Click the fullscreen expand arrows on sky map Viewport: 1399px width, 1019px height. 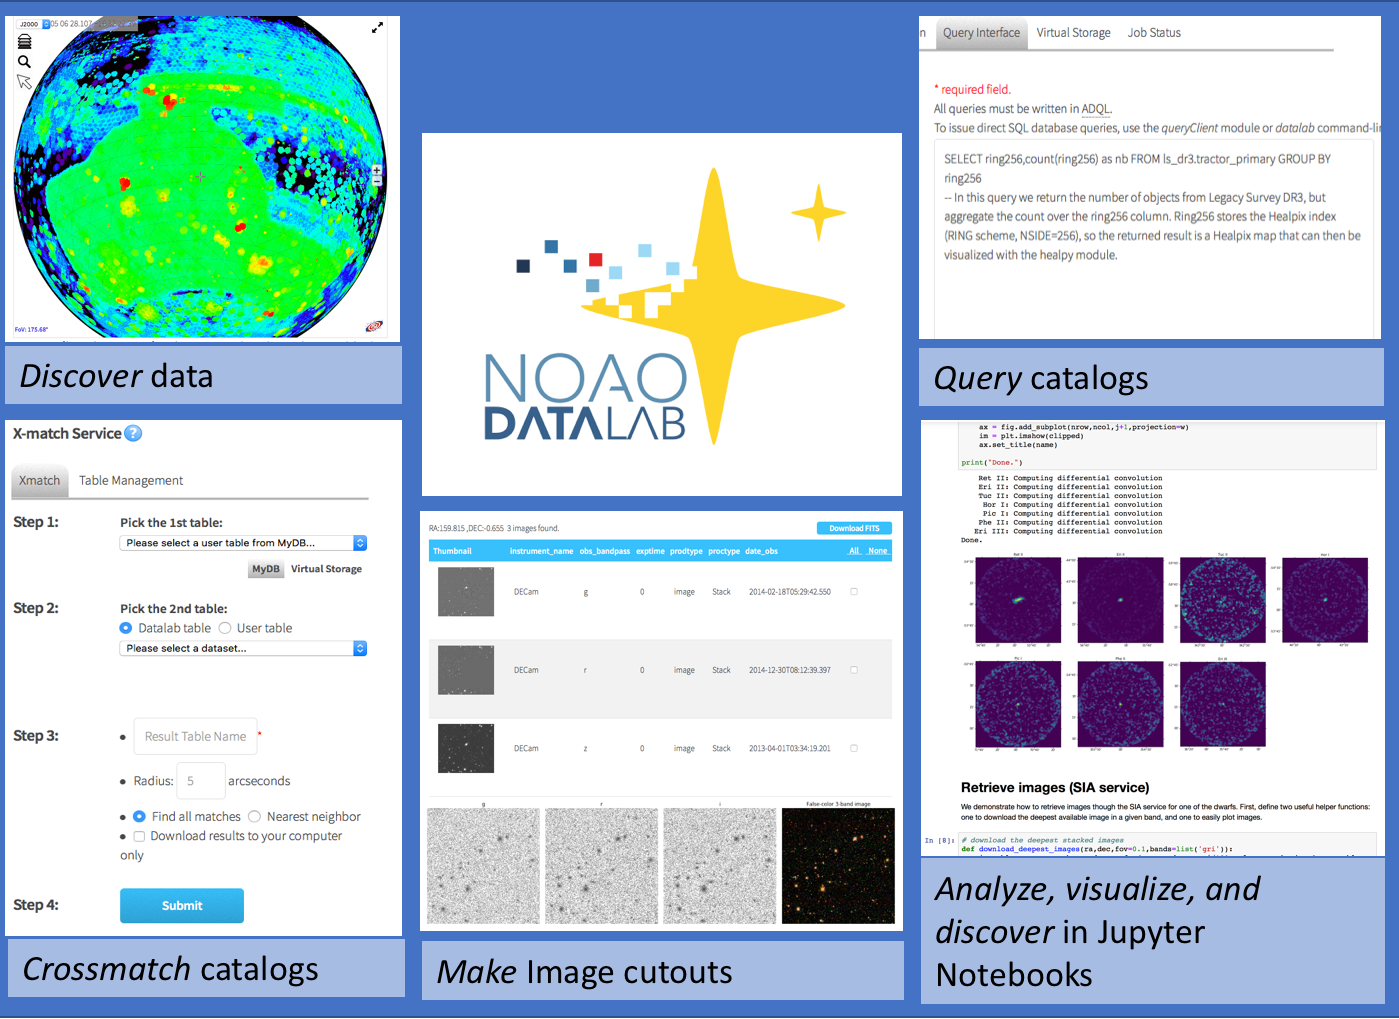click(x=377, y=28)
